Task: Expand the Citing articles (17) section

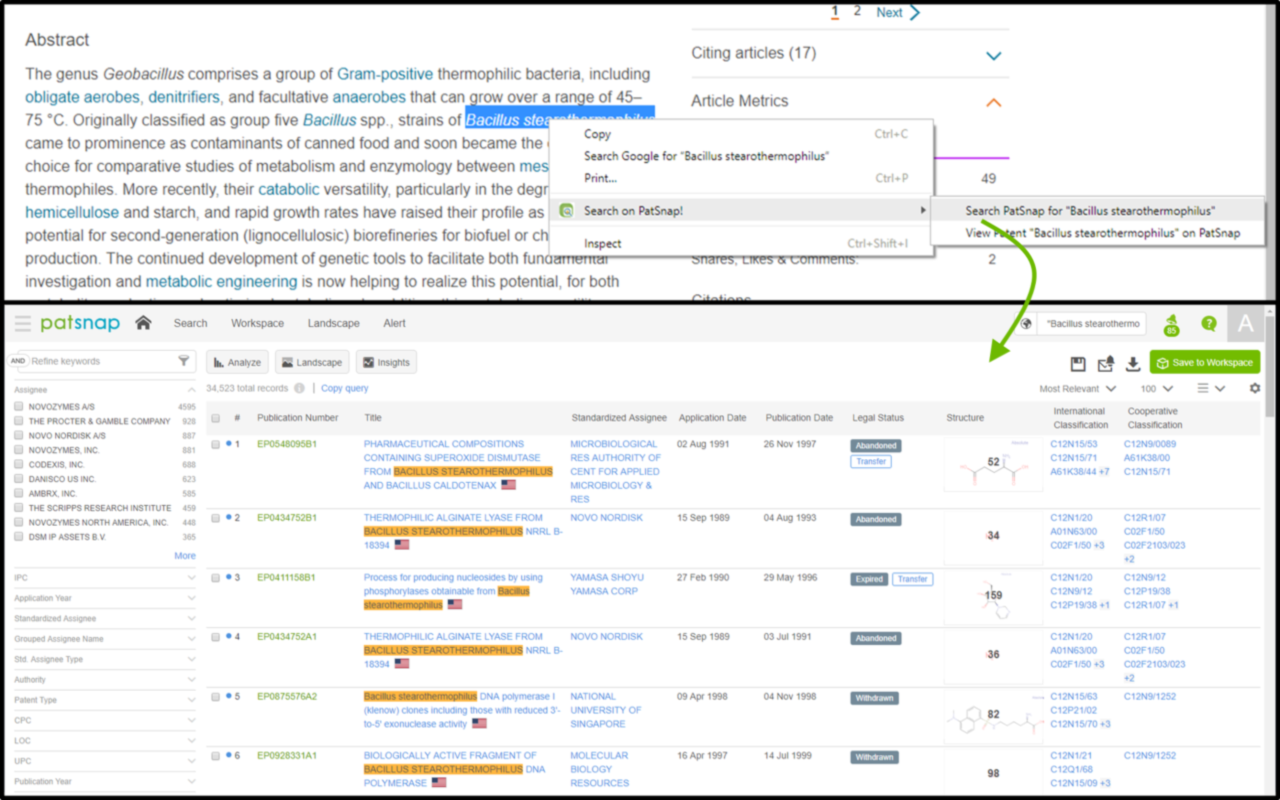Action: 993,56
